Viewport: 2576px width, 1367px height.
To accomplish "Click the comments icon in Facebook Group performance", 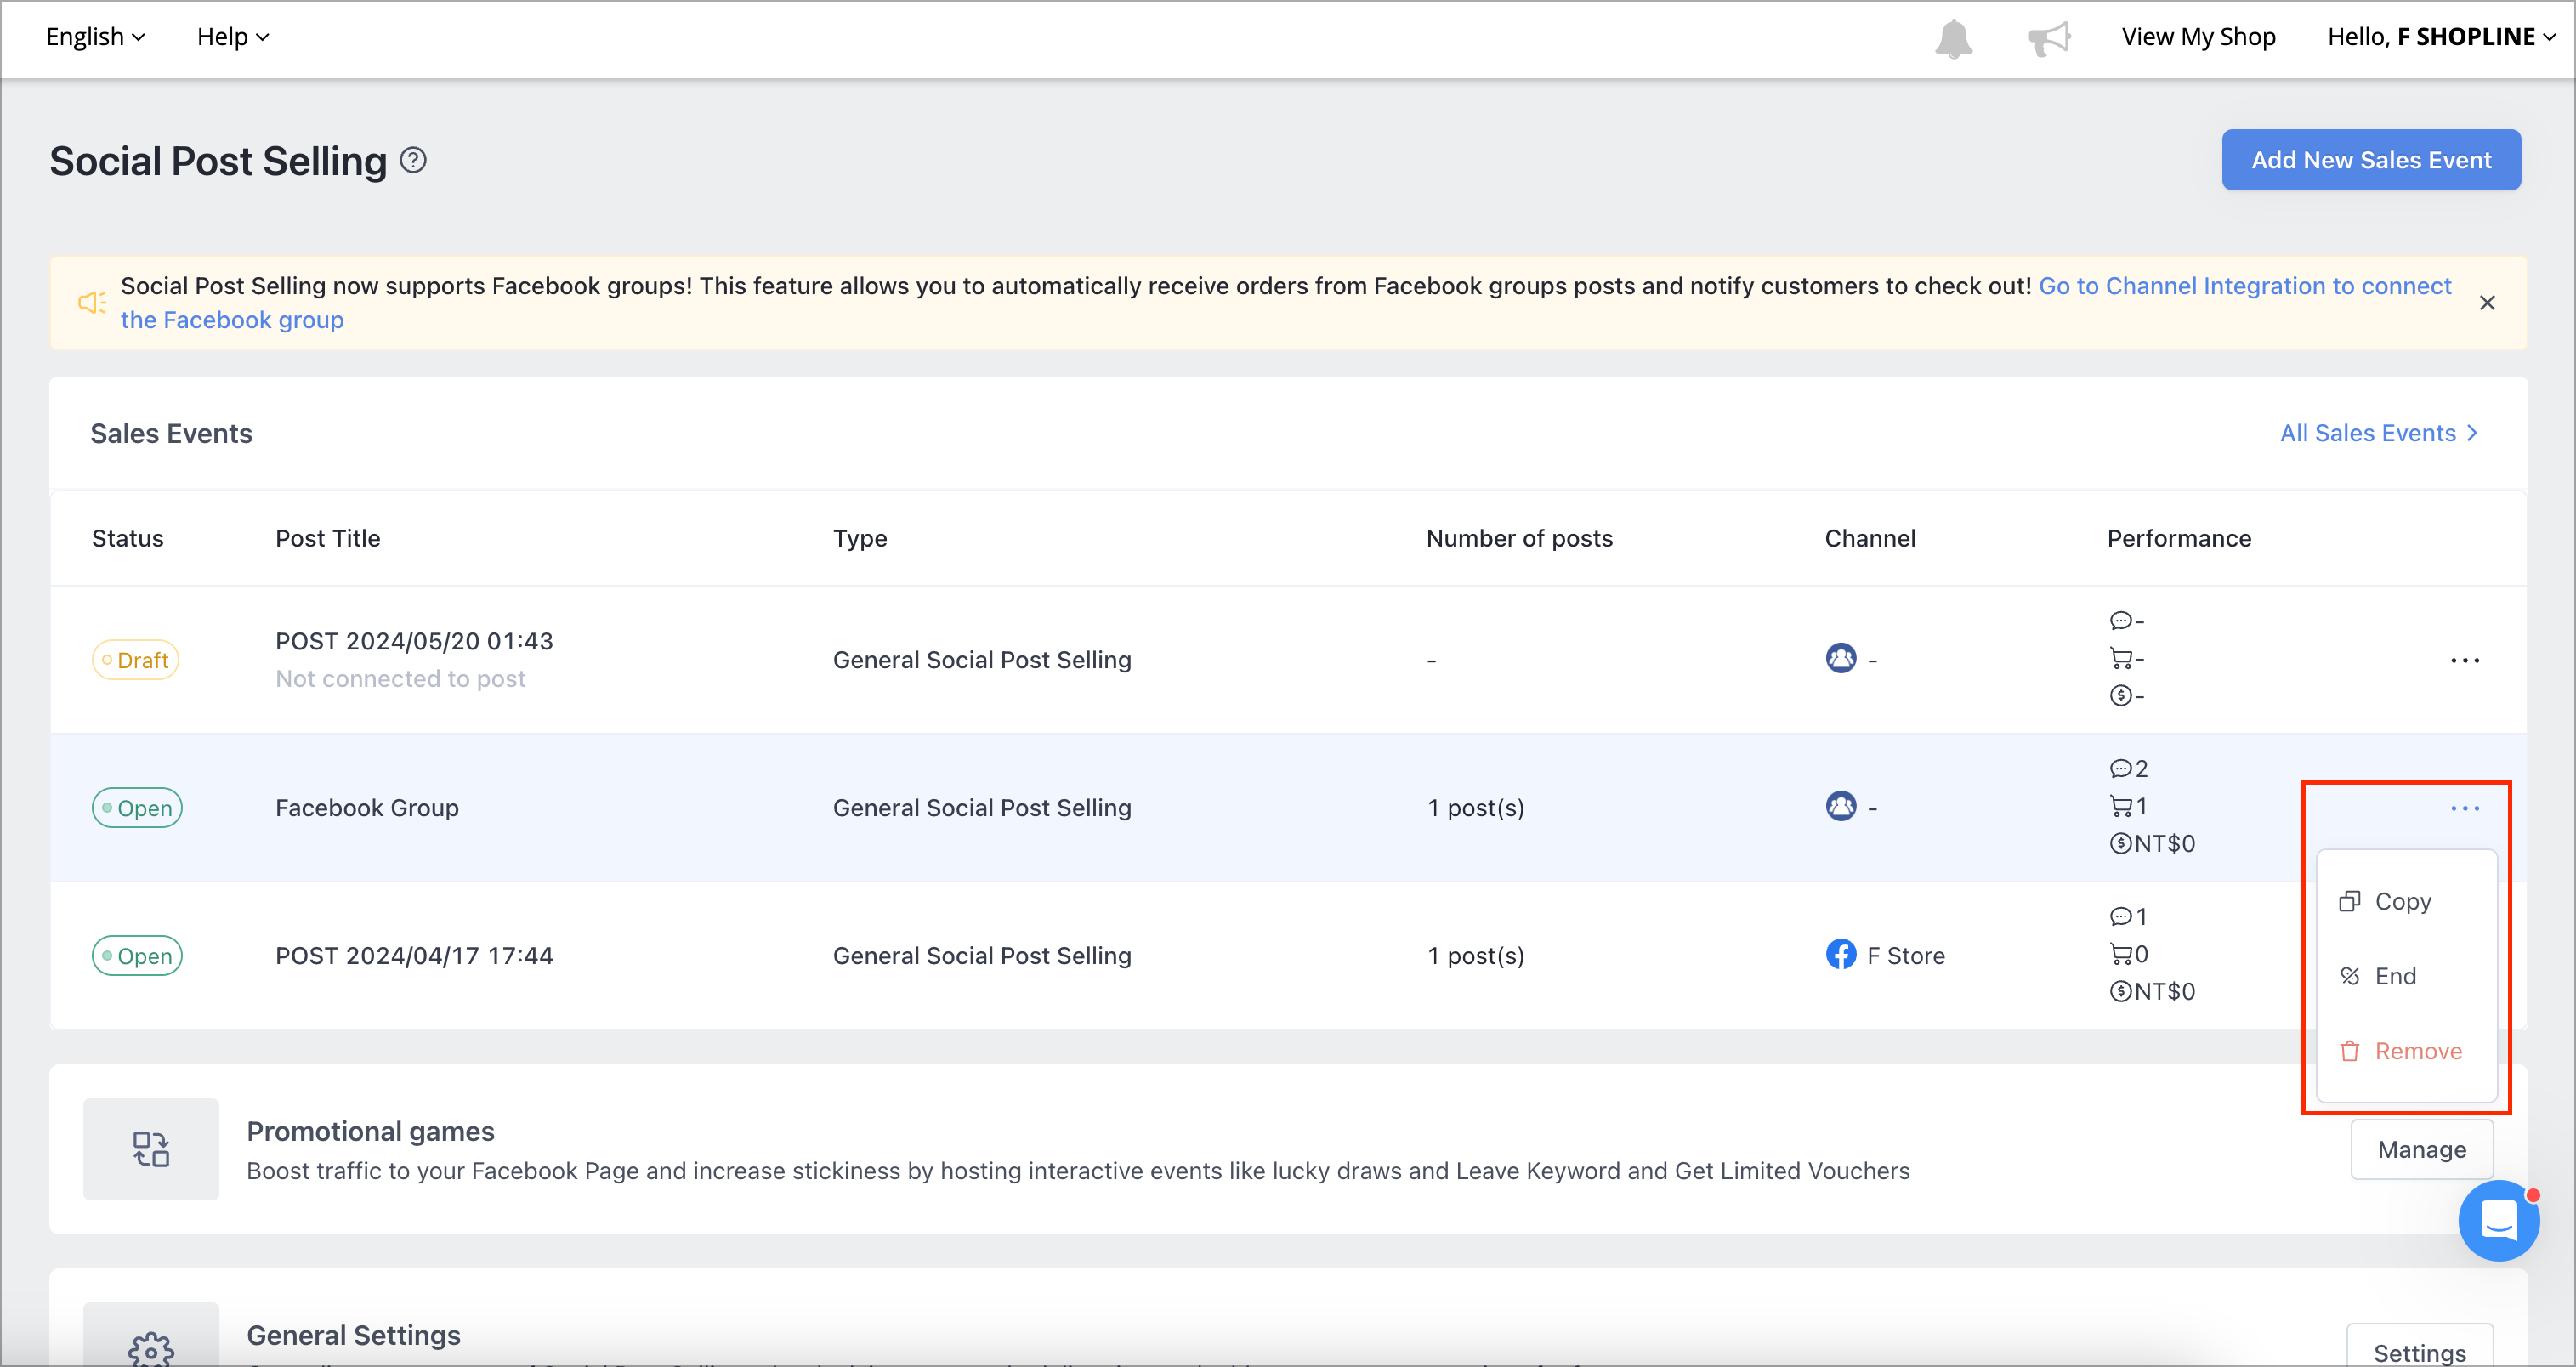I will coord(2120,769).
